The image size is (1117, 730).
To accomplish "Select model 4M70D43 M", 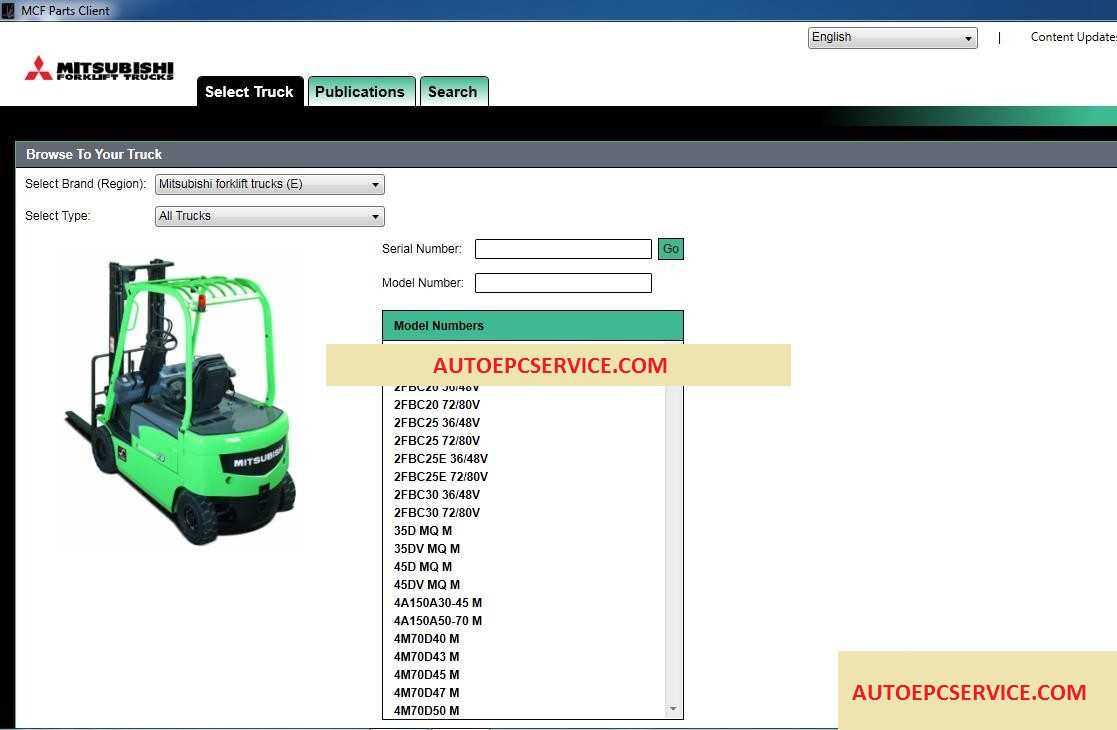I will click(x=427, y=657).
